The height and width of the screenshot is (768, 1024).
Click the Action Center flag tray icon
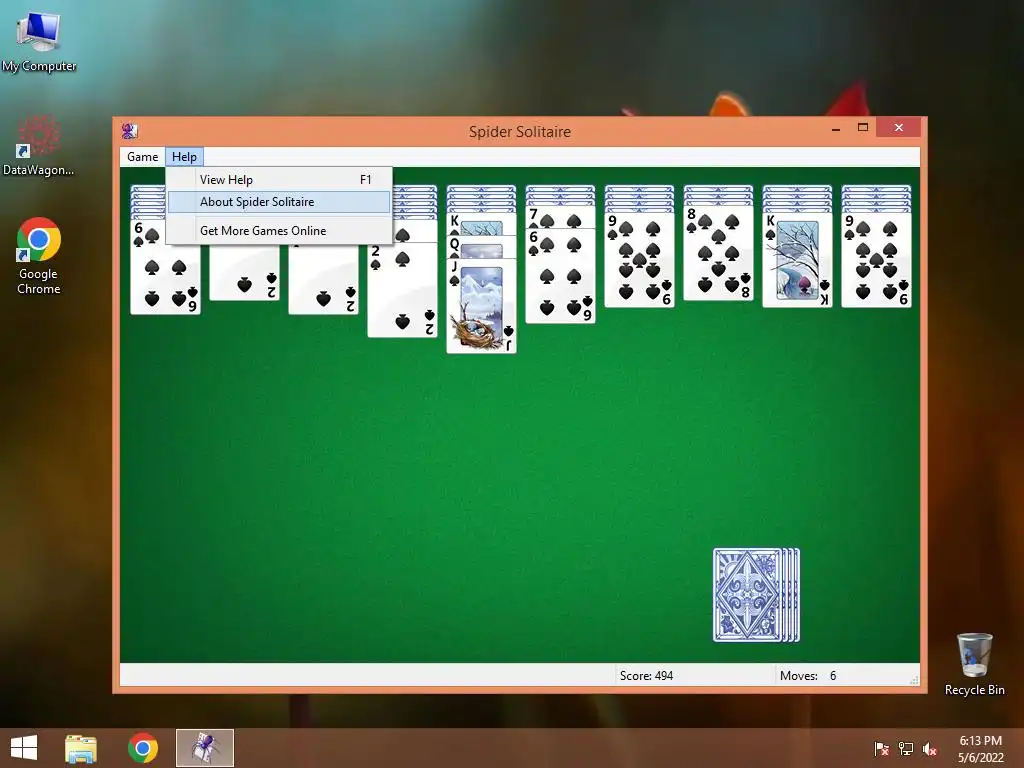click(881, 749)
